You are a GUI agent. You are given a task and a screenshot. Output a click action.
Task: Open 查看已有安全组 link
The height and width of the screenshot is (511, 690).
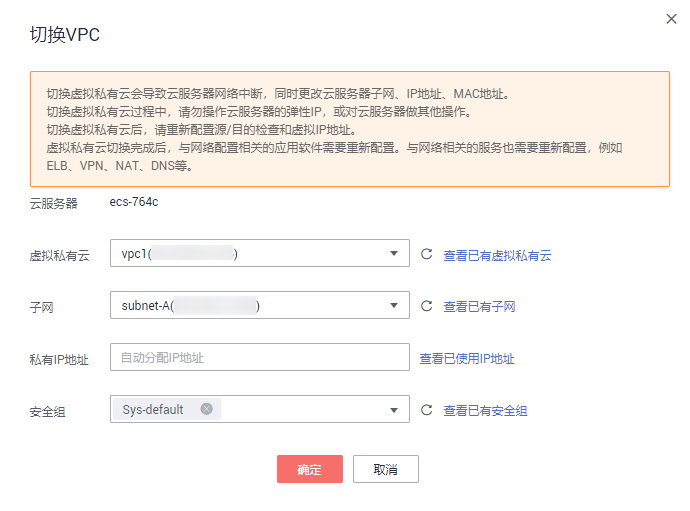pos(485,411)
